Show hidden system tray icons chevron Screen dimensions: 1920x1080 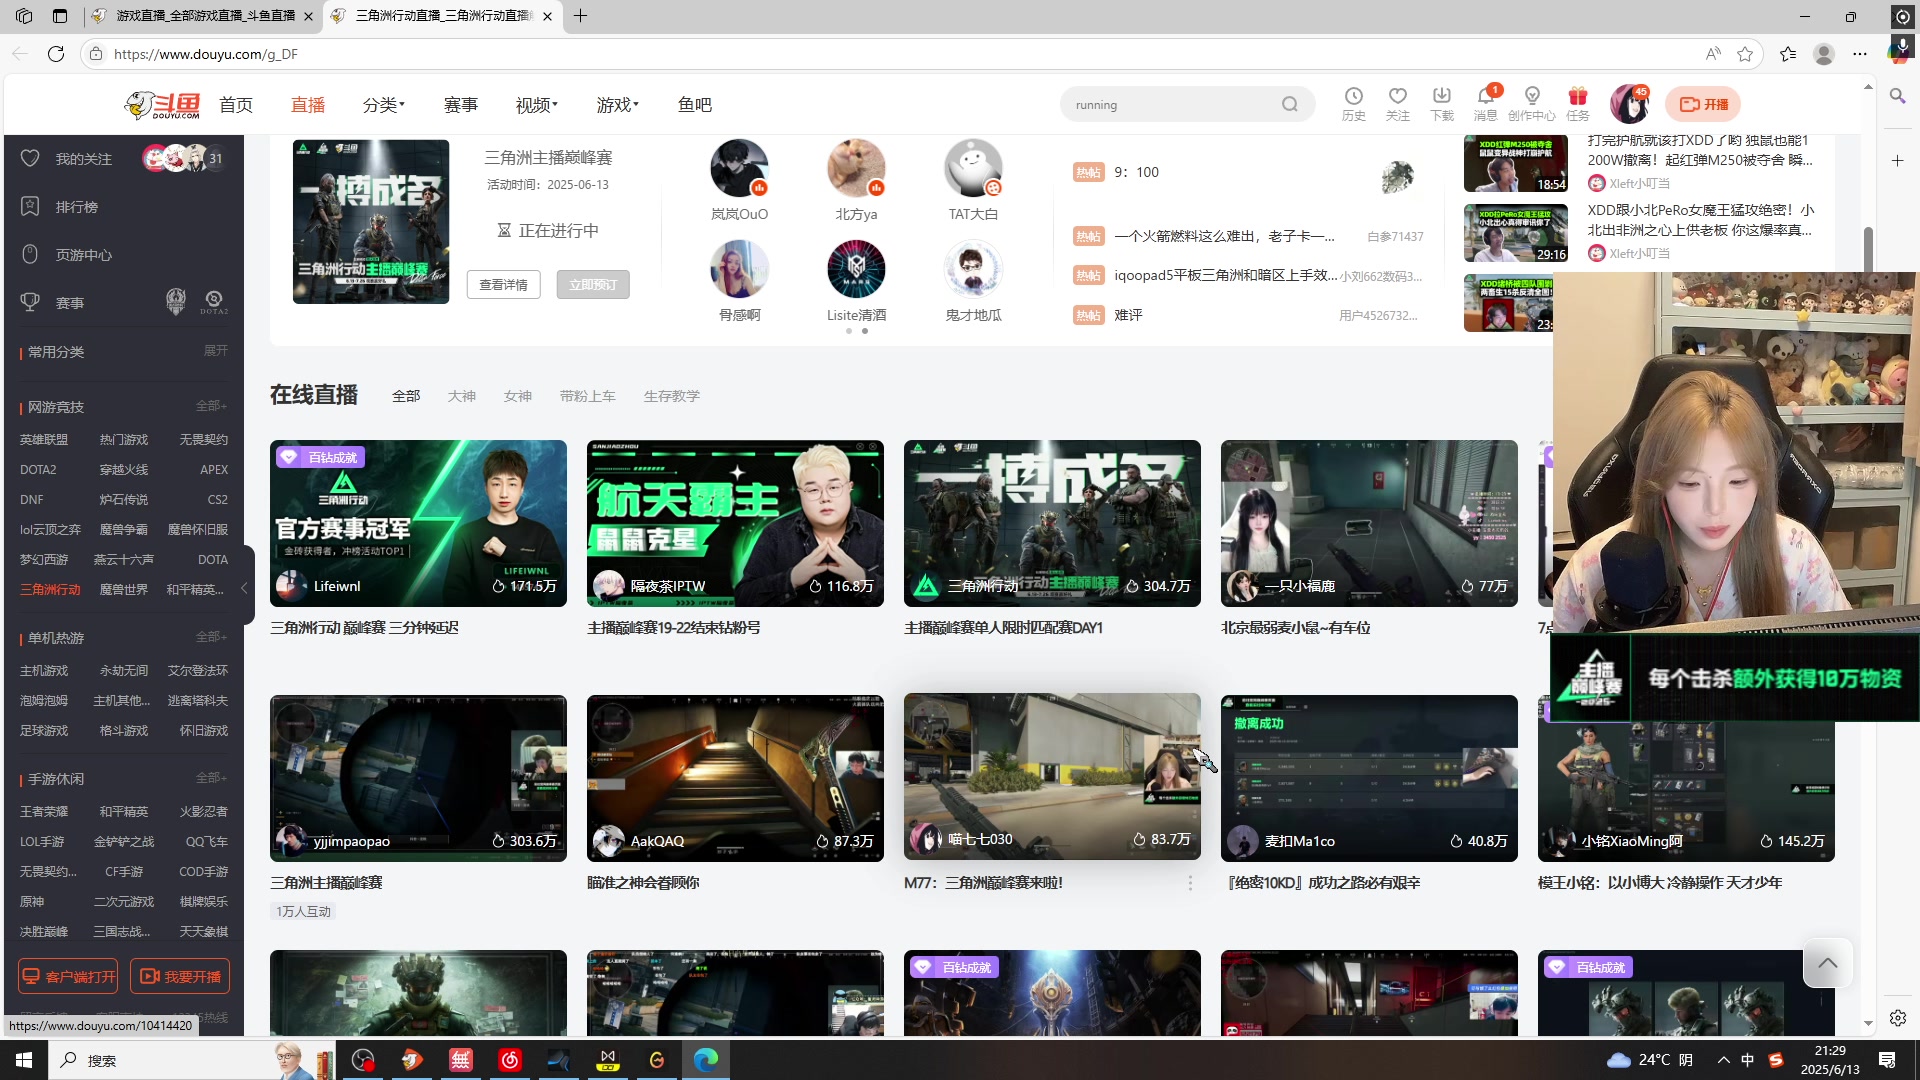(x=1723, y=1060)
